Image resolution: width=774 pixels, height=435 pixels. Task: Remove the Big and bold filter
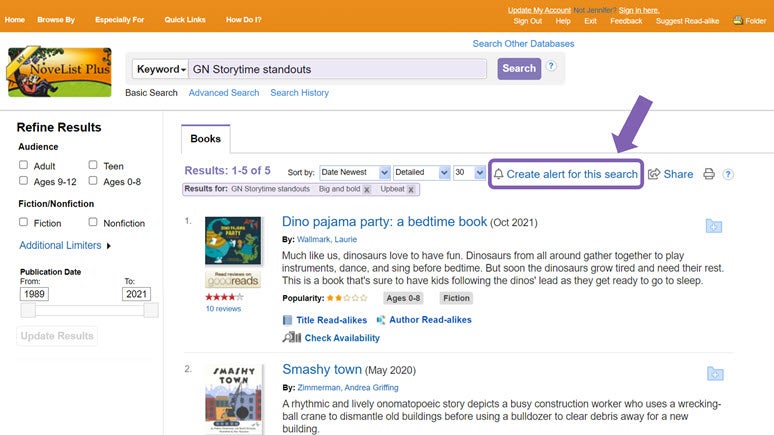(x=367, y=189)
